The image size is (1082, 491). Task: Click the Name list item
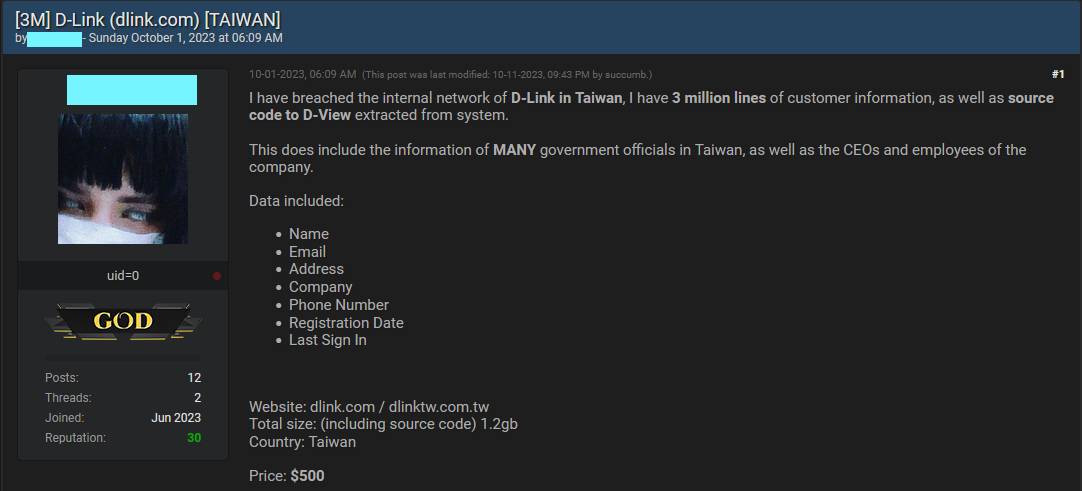[308, 234]
